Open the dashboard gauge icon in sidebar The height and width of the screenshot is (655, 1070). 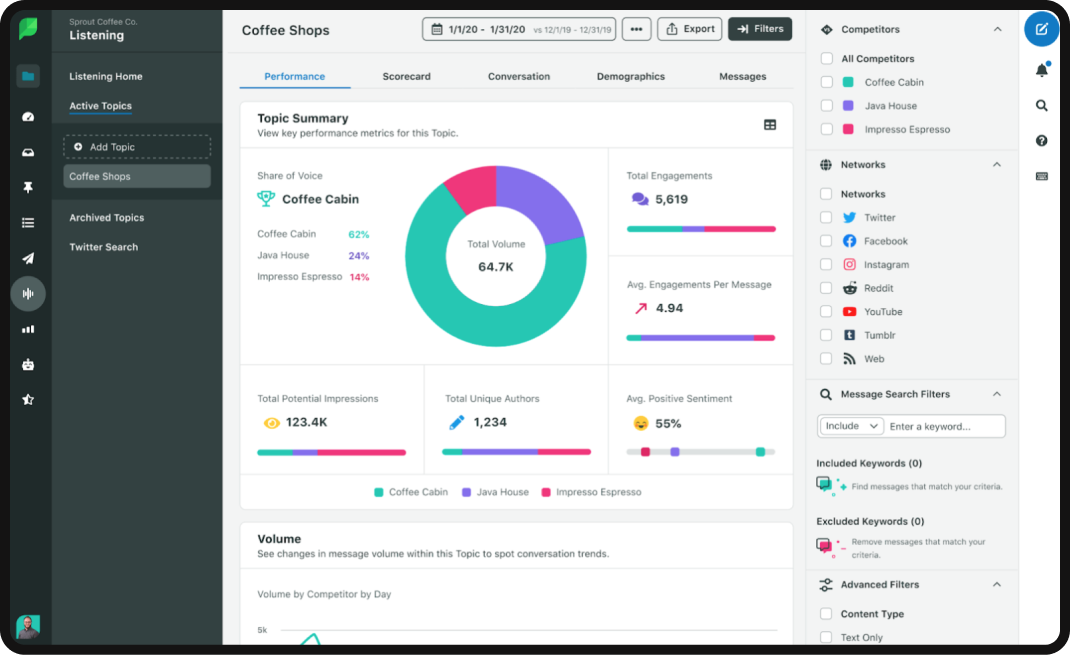click(x=28, y=117)
